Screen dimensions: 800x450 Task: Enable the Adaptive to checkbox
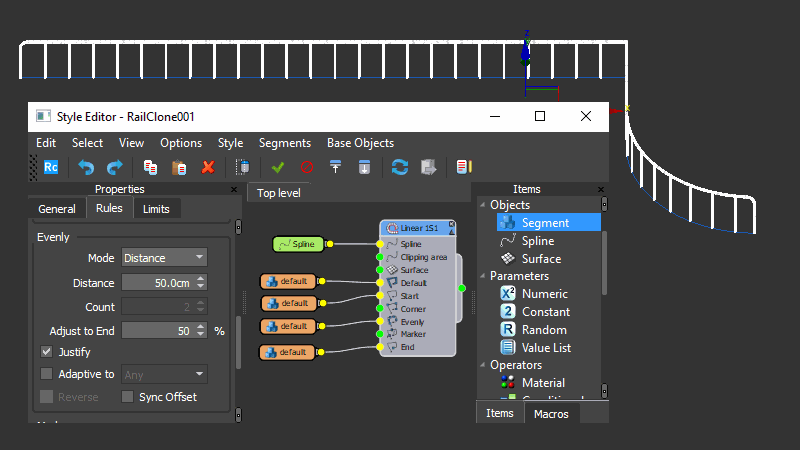pyautogui.click(x=47, y=374)
